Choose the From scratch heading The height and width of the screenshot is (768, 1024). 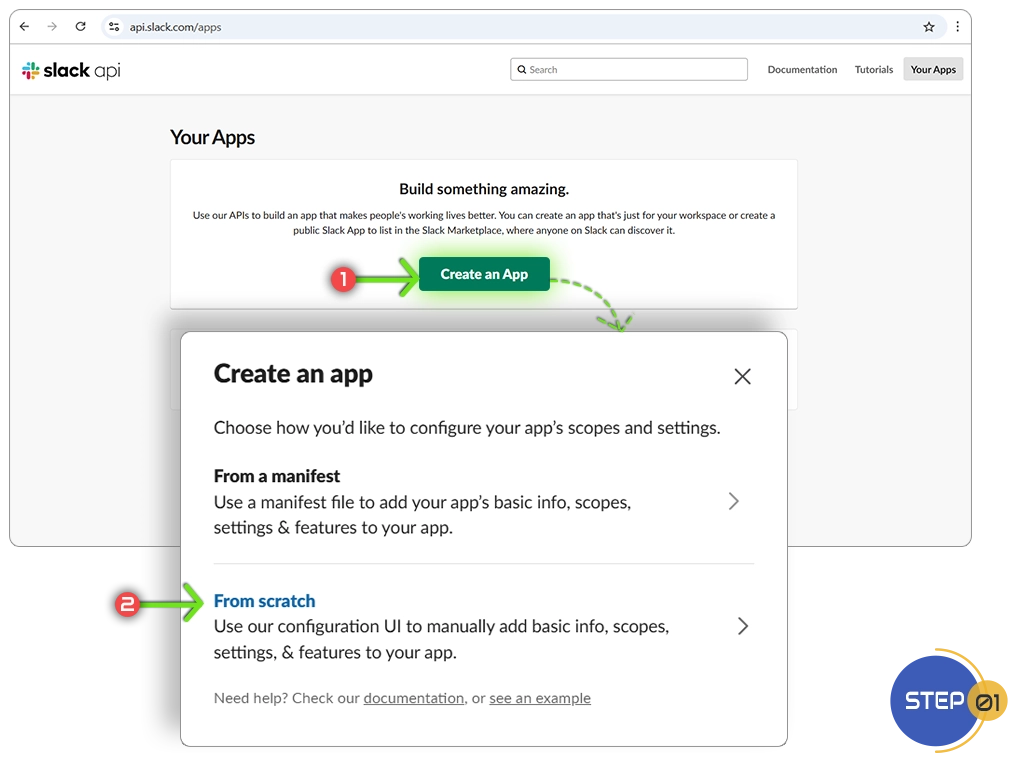click(x=264, y=601)
